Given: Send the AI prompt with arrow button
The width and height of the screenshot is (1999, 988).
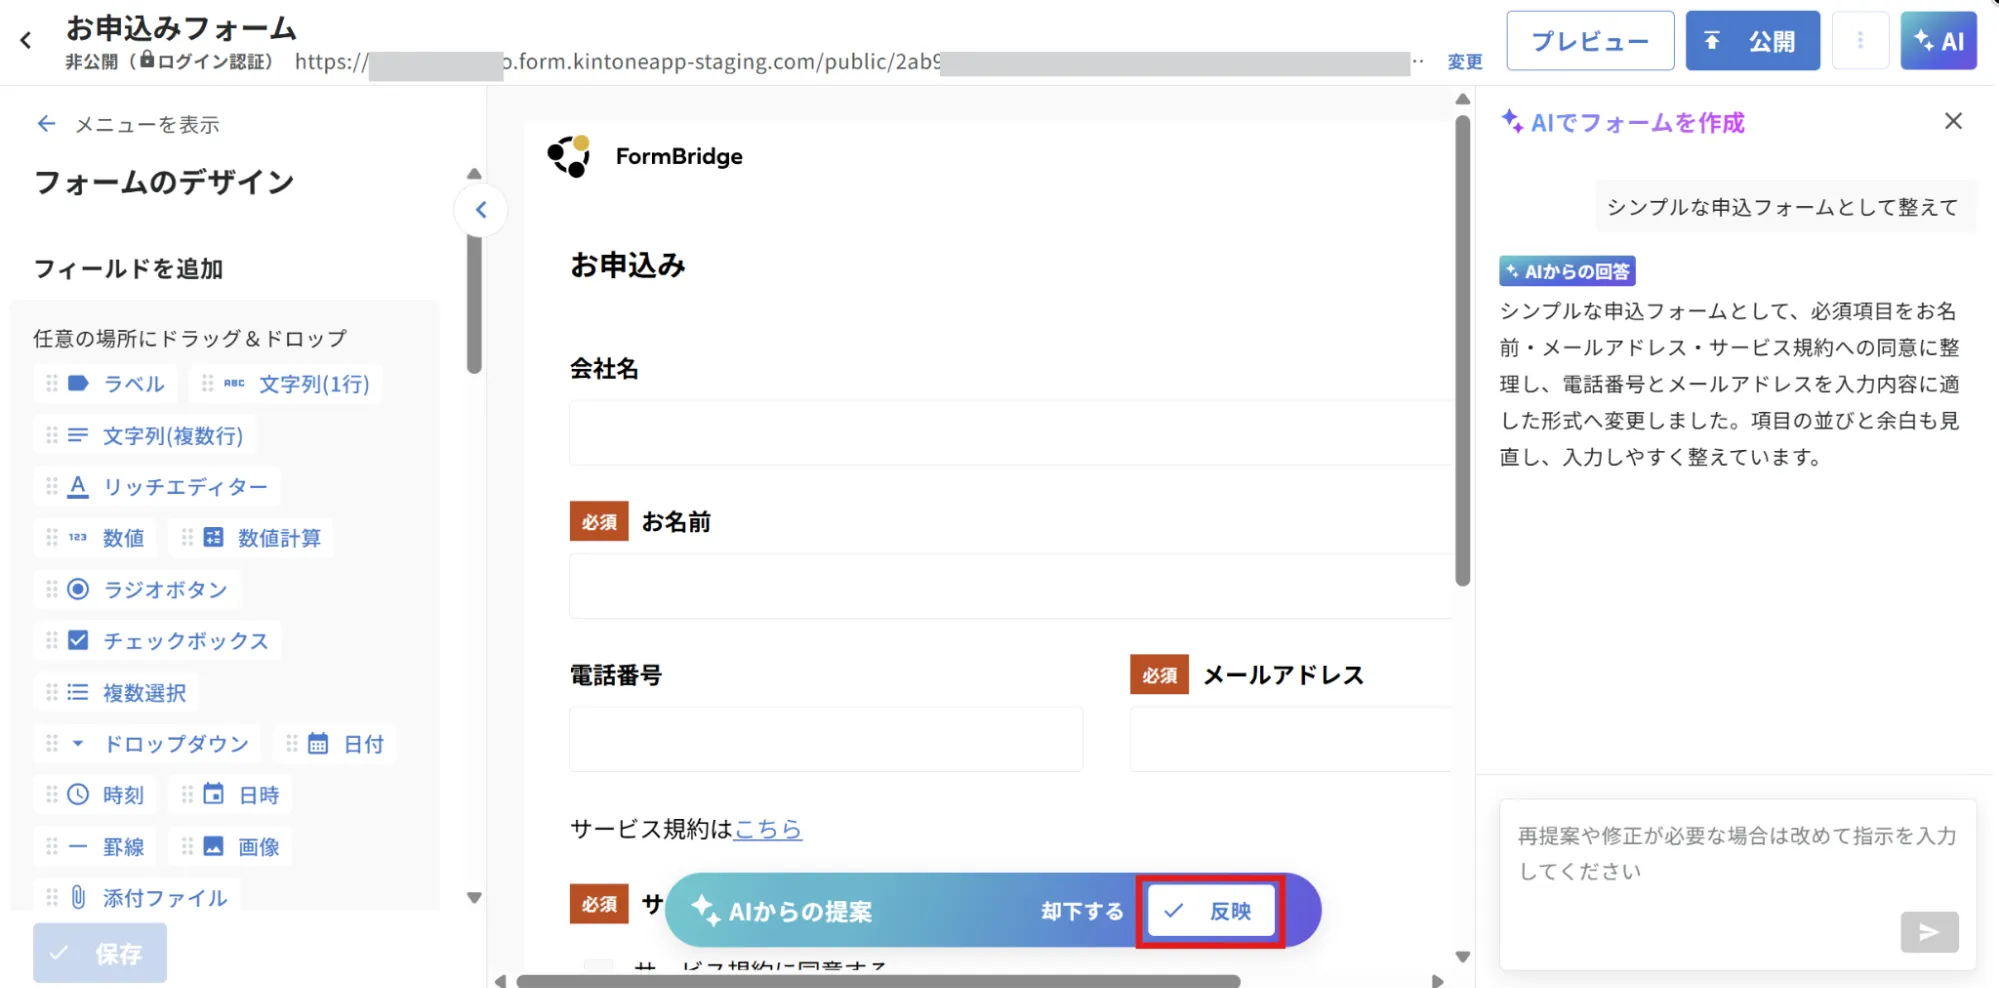Looking at the screenshot, I should tap(1929, 932).
